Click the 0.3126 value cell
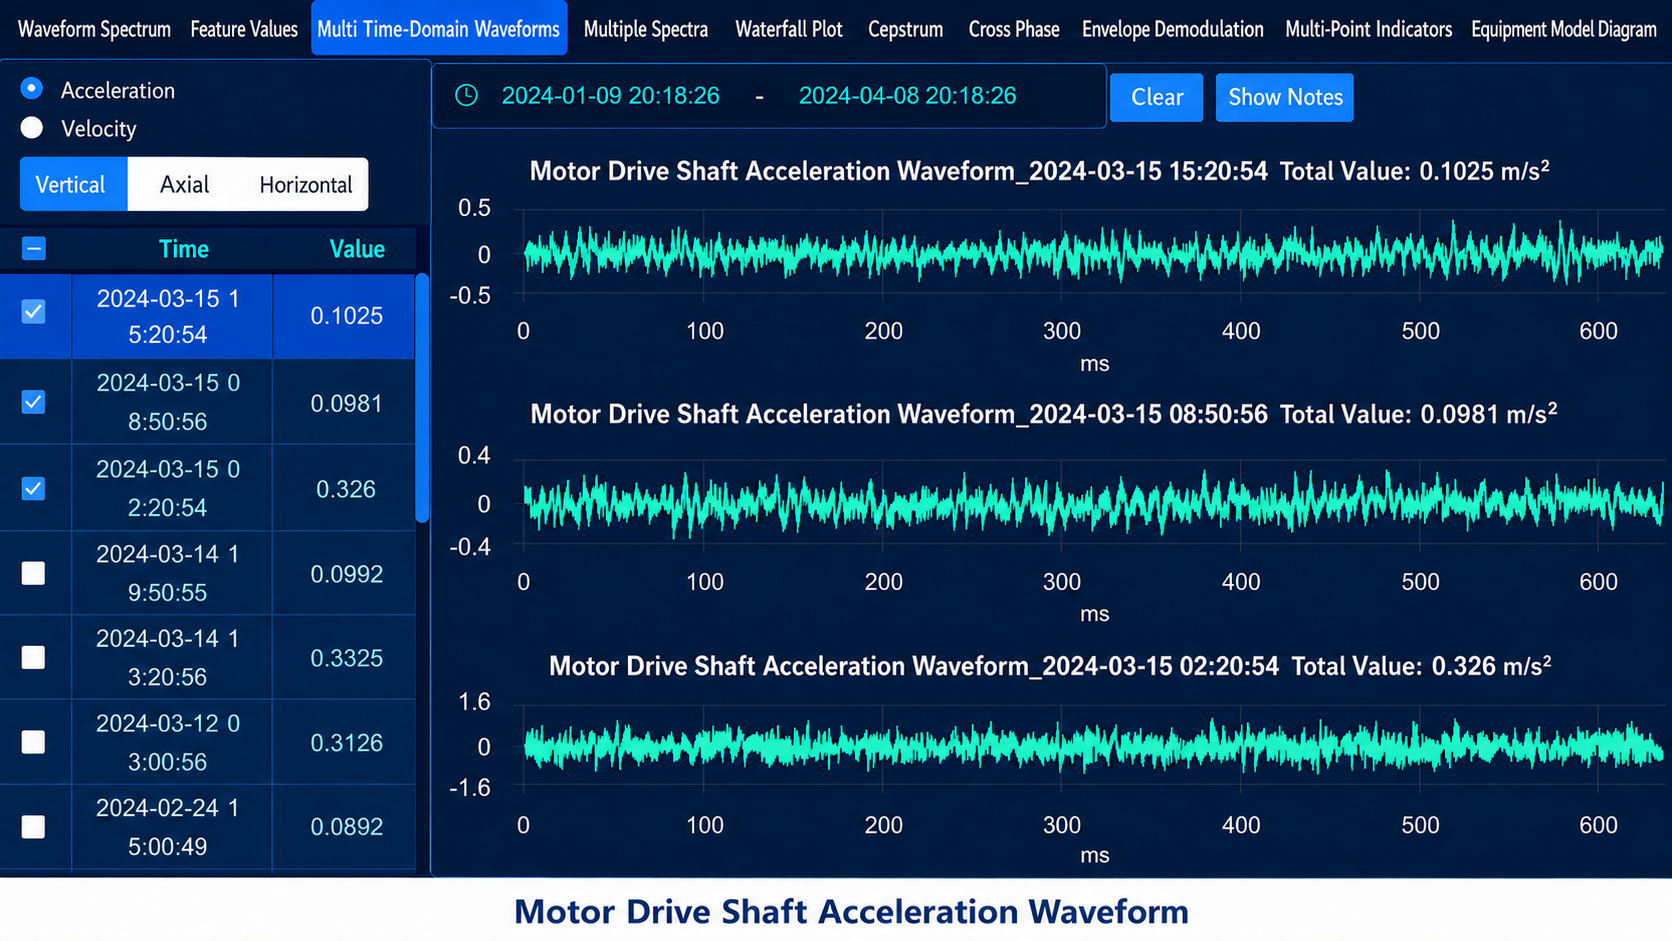Image resolution: width=1672 pixels, height=941 pixels. [344, 743]
